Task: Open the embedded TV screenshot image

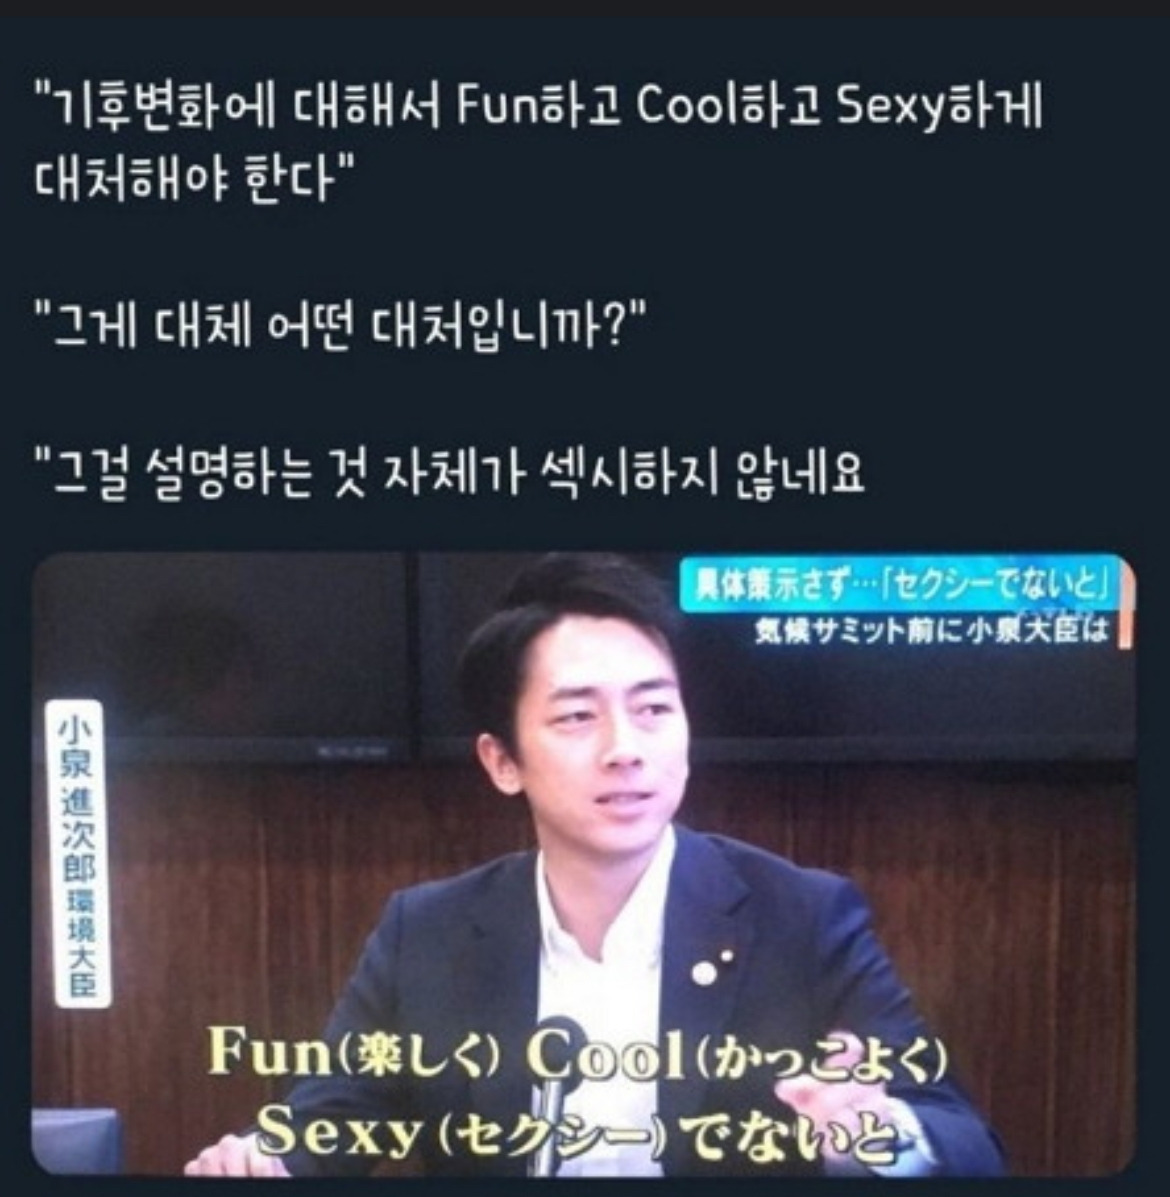Action: coord(584,863)
